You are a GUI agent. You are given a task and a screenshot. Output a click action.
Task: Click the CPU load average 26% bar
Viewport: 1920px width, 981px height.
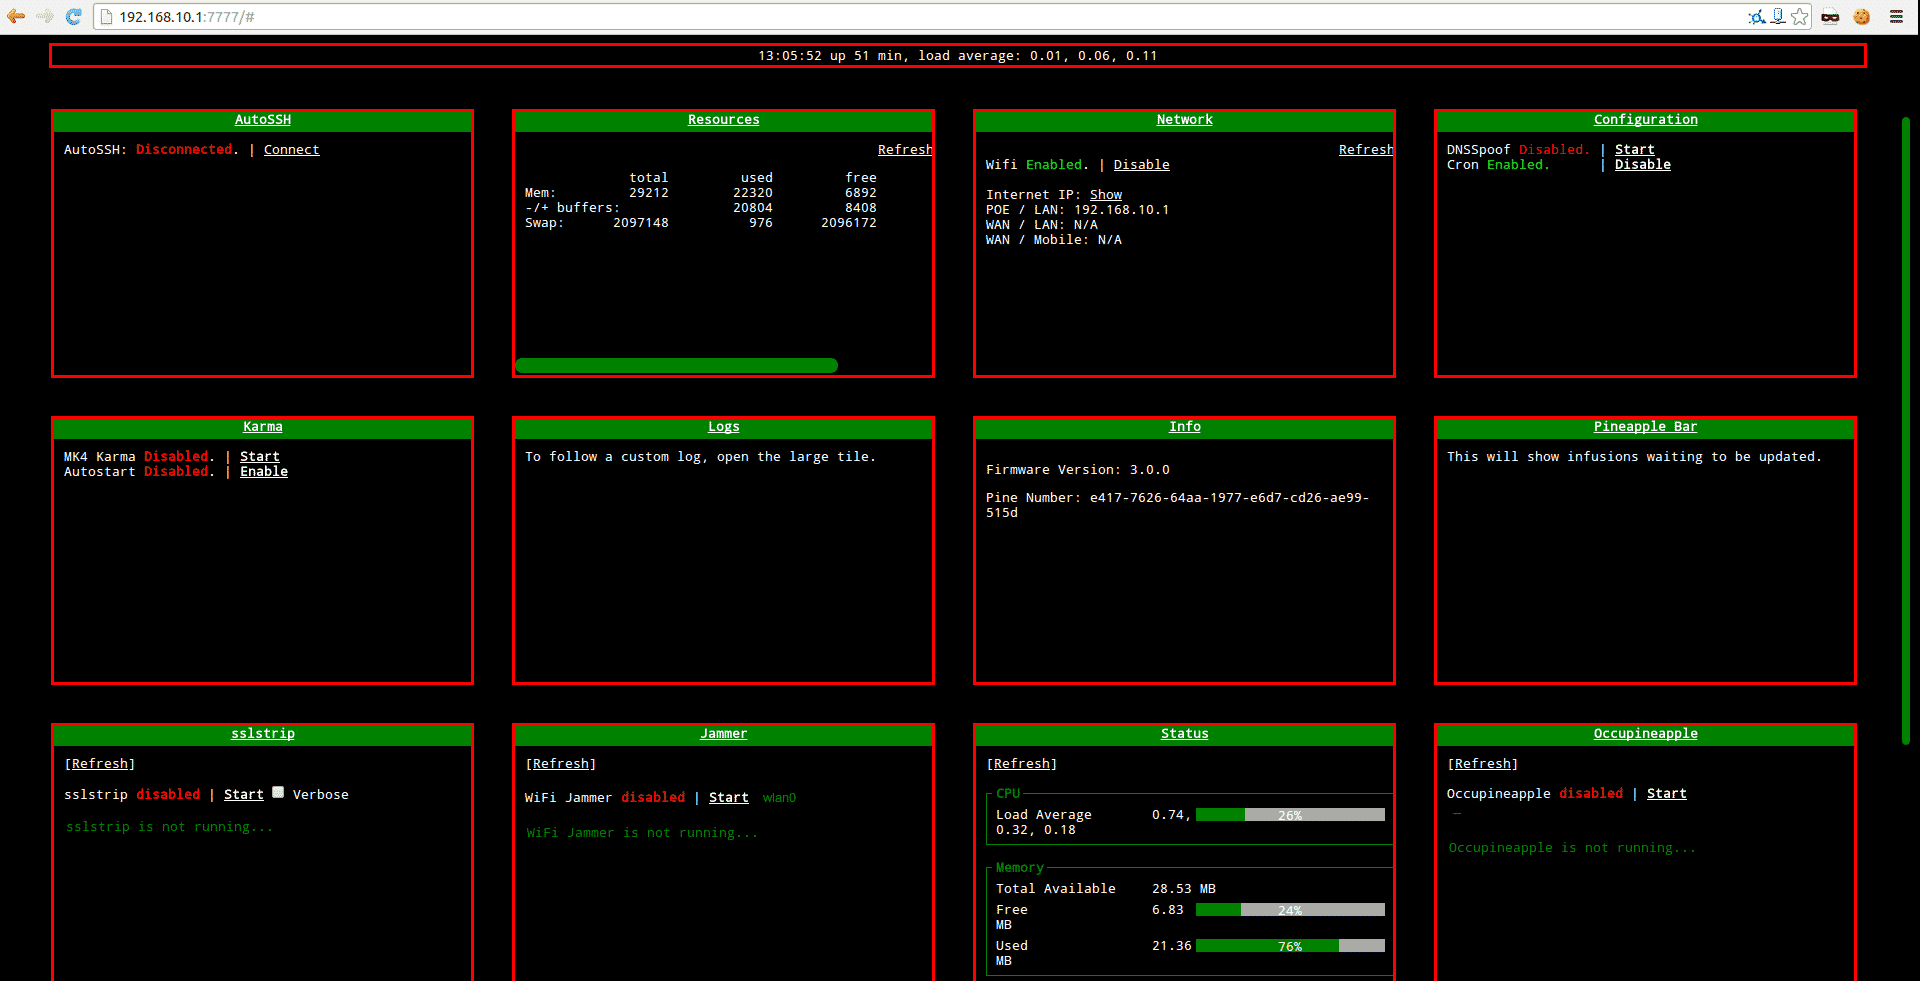click(1290, 815)
